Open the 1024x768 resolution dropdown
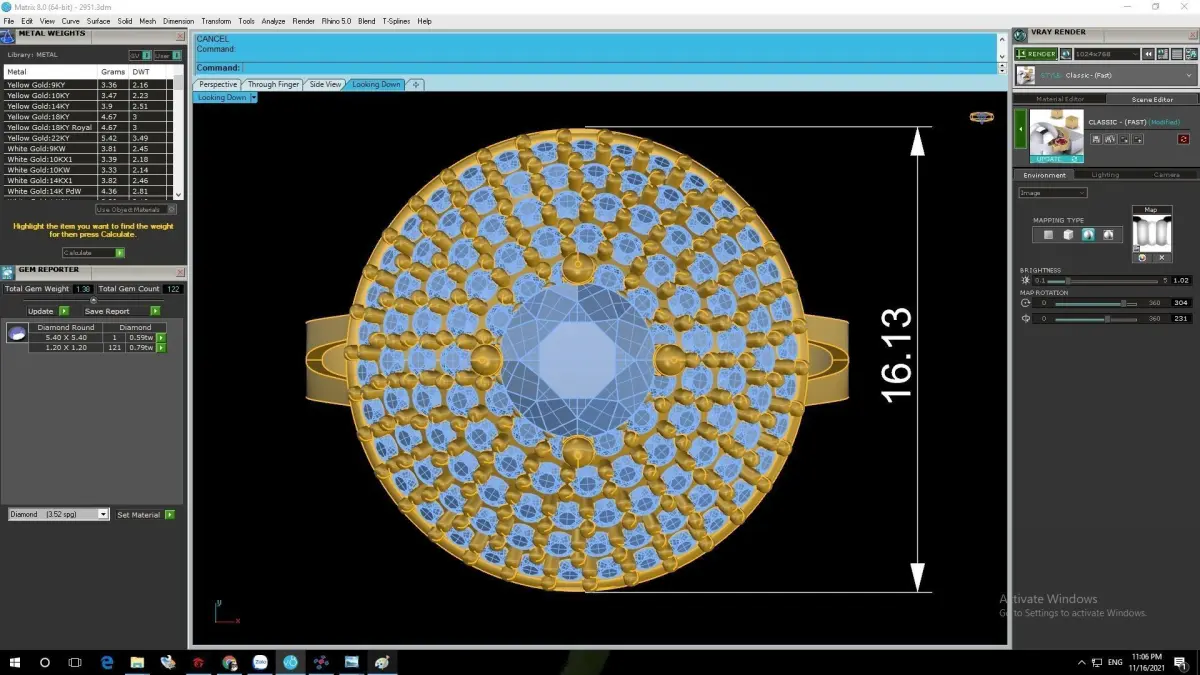The width and height of the screenshot is (1200, 675). click(x=1107, y=54)
